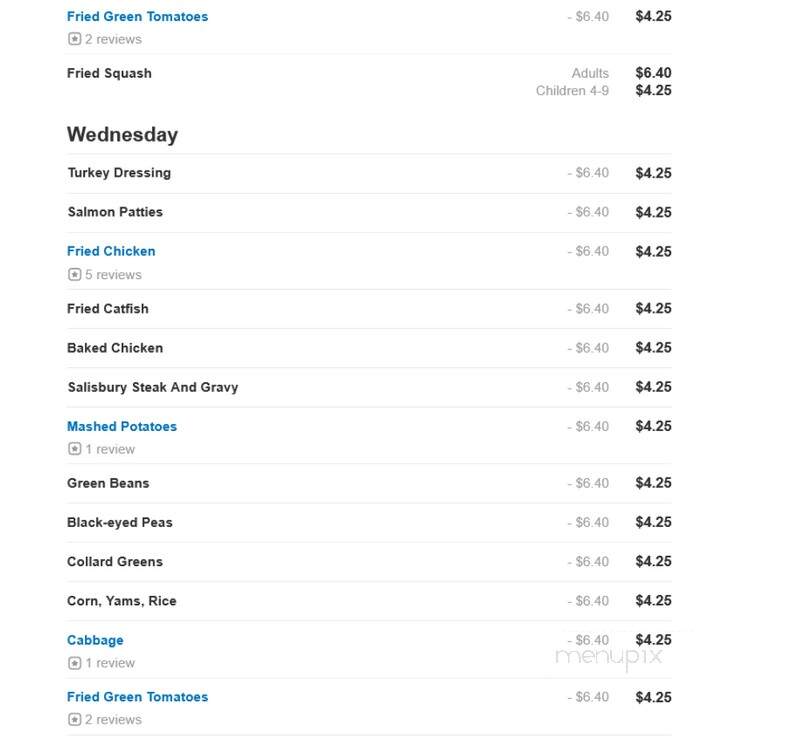Open the top Fried Green Tomatoes link

pos(137,17)
